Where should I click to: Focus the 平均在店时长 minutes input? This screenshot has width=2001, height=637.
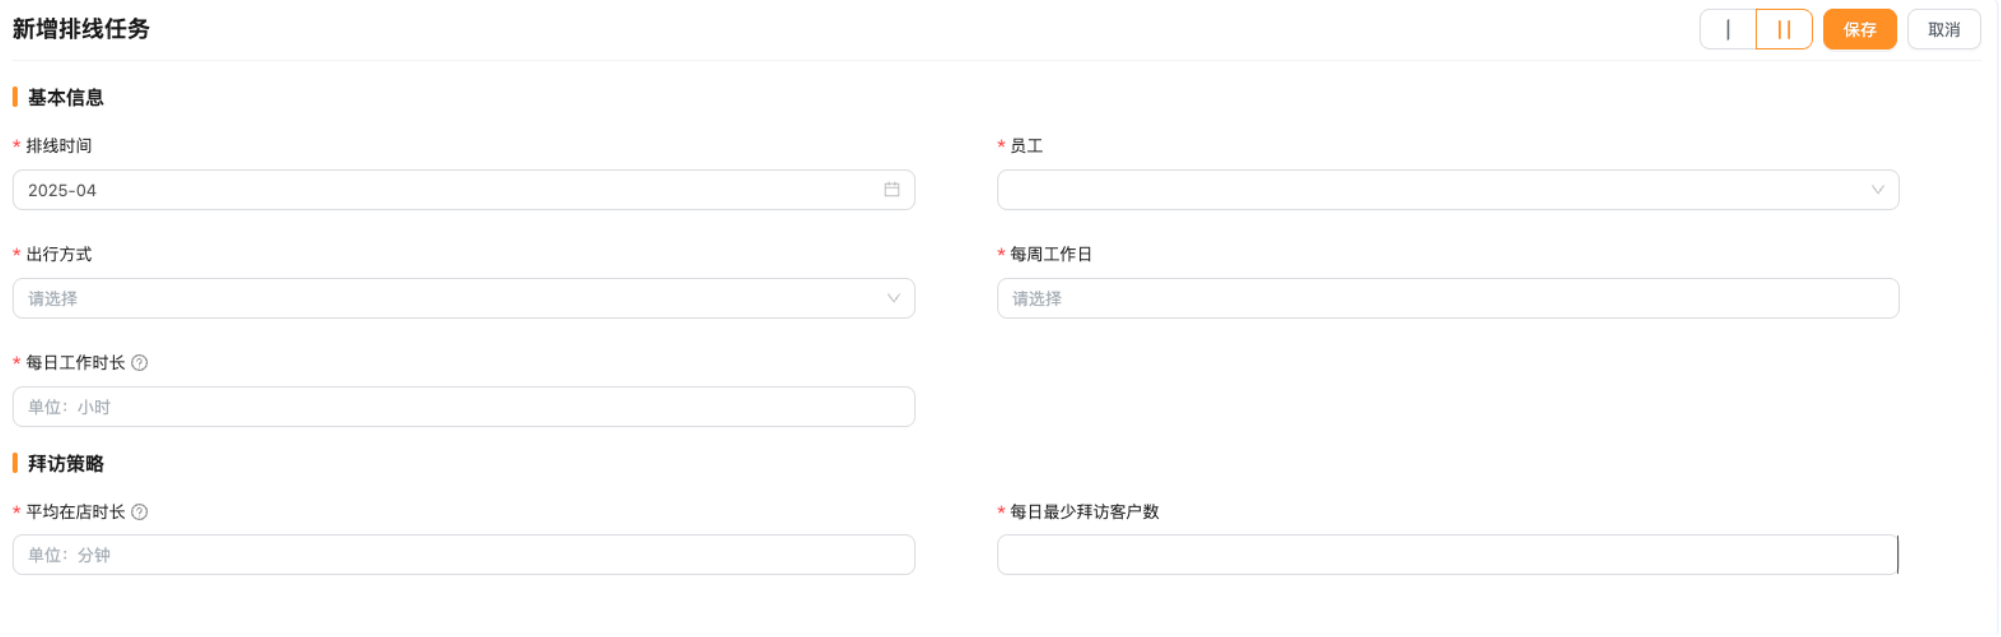pos(463,555)
